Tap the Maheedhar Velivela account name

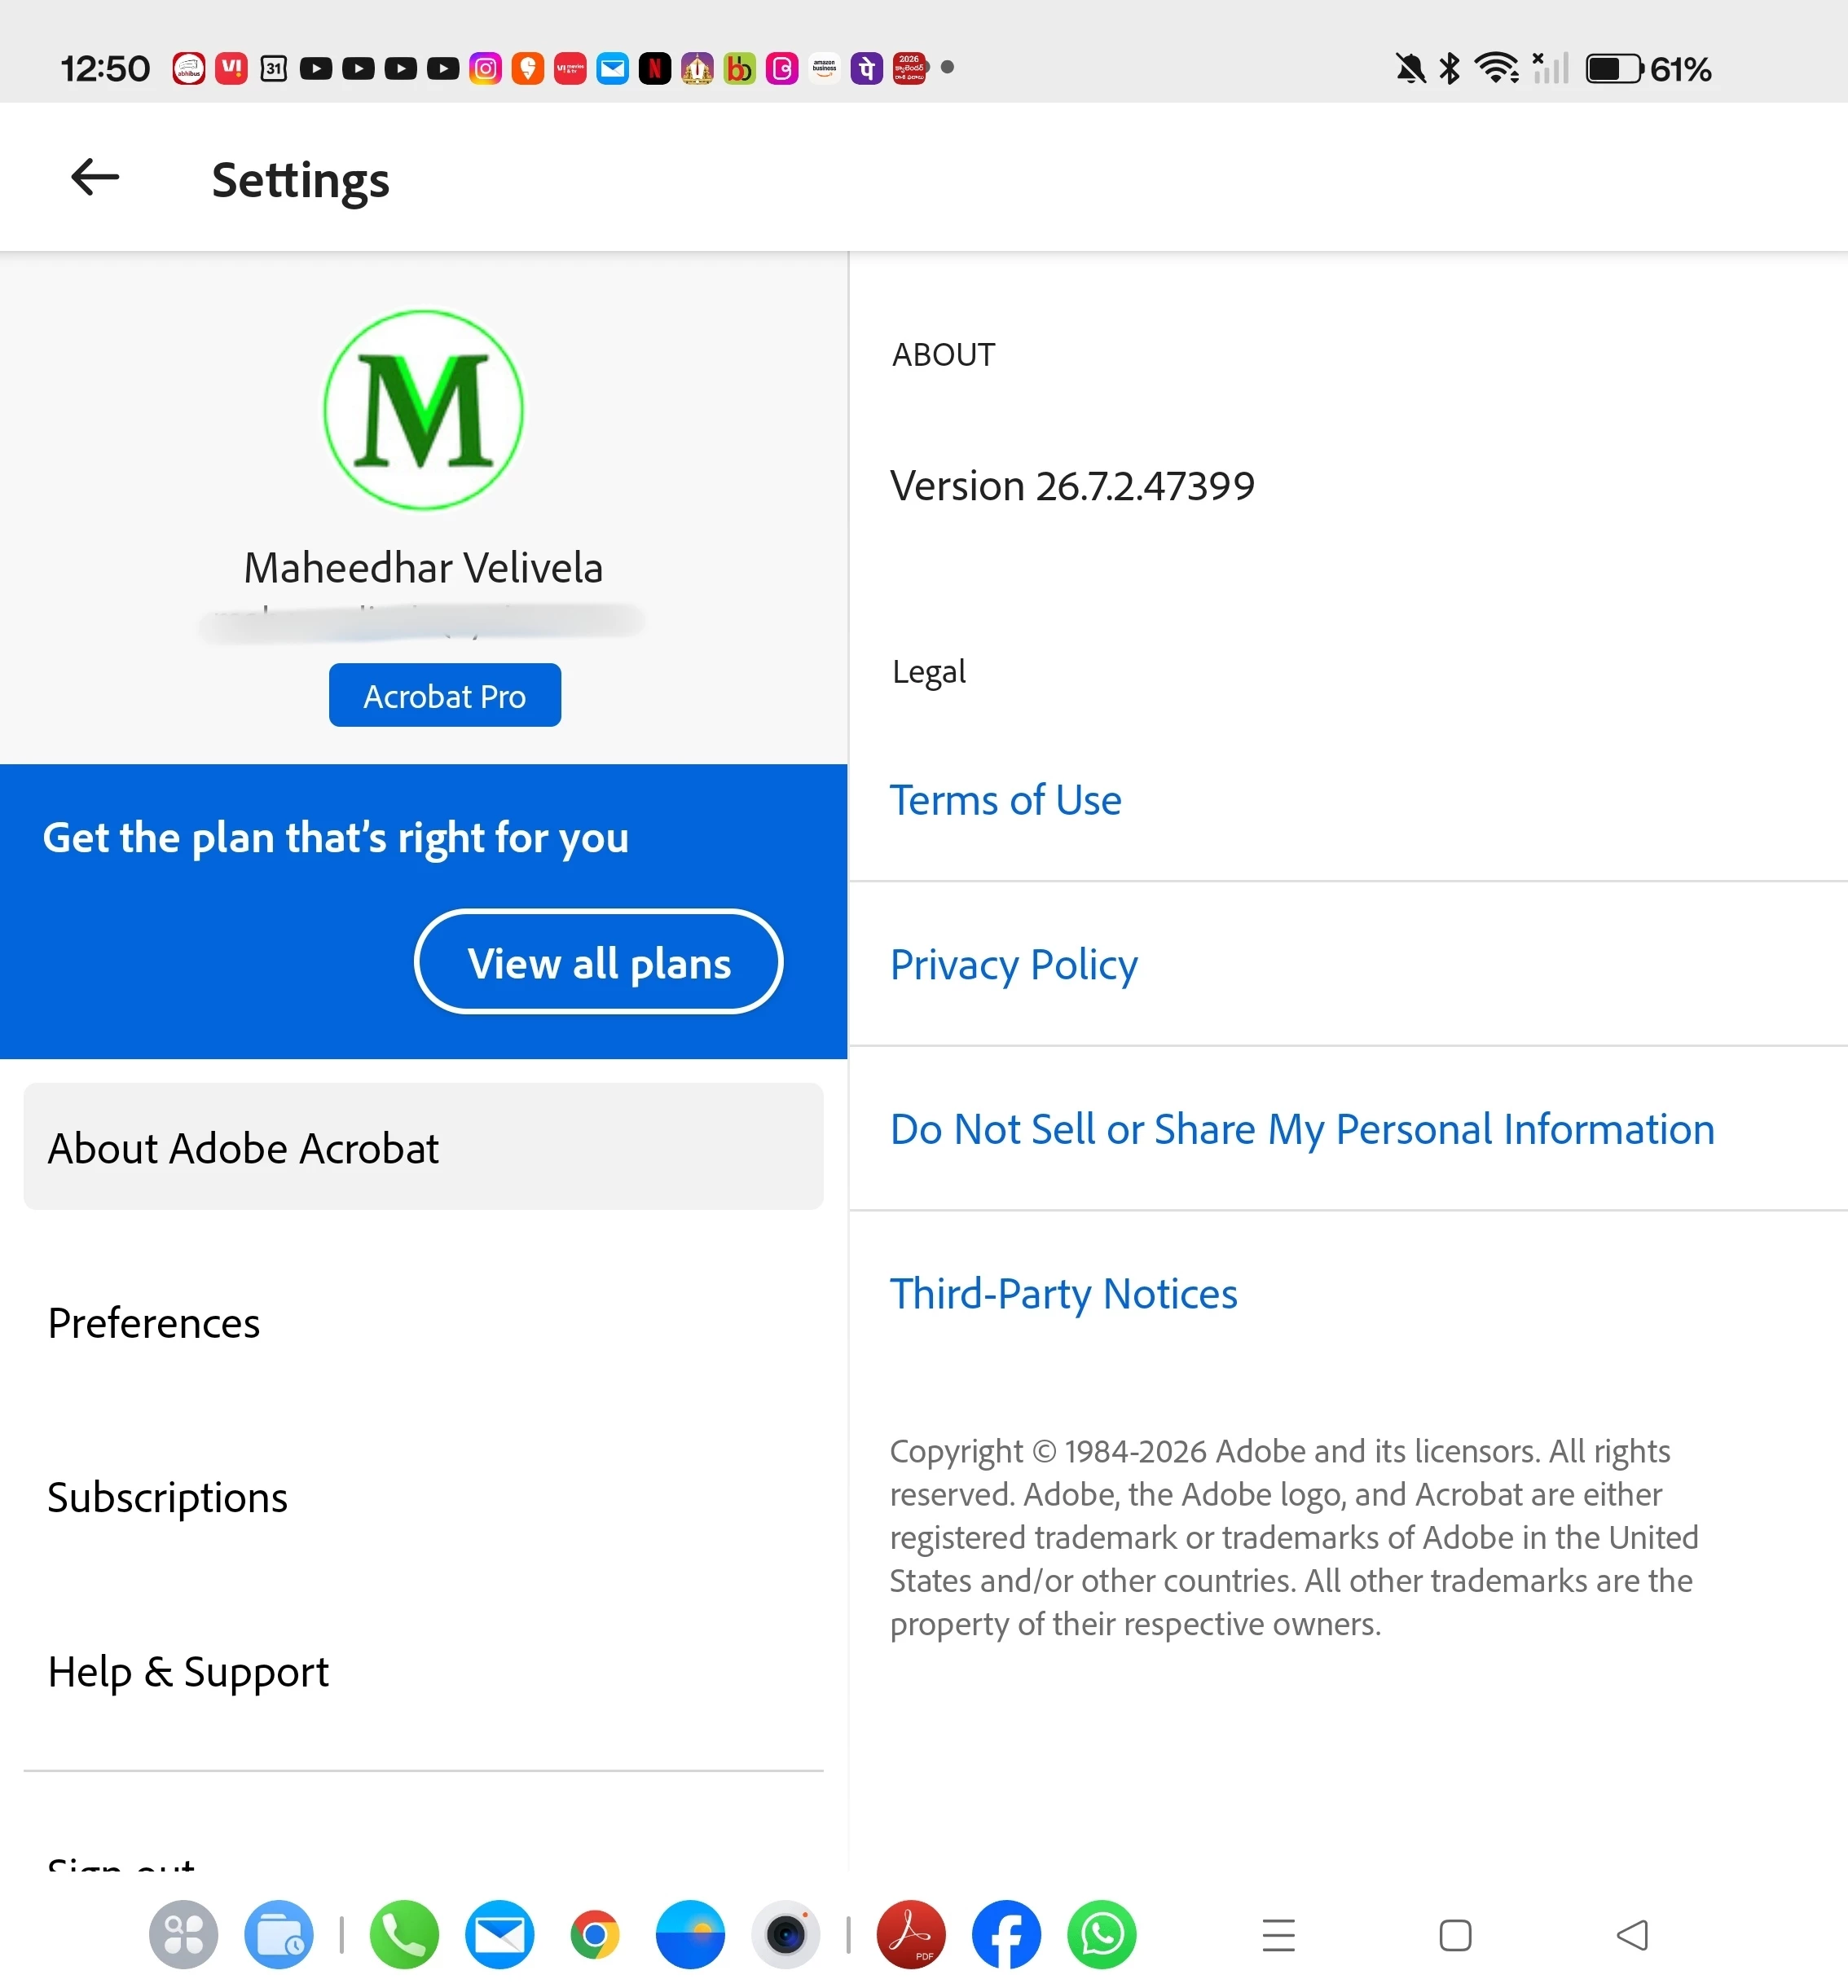coord(424,567)
